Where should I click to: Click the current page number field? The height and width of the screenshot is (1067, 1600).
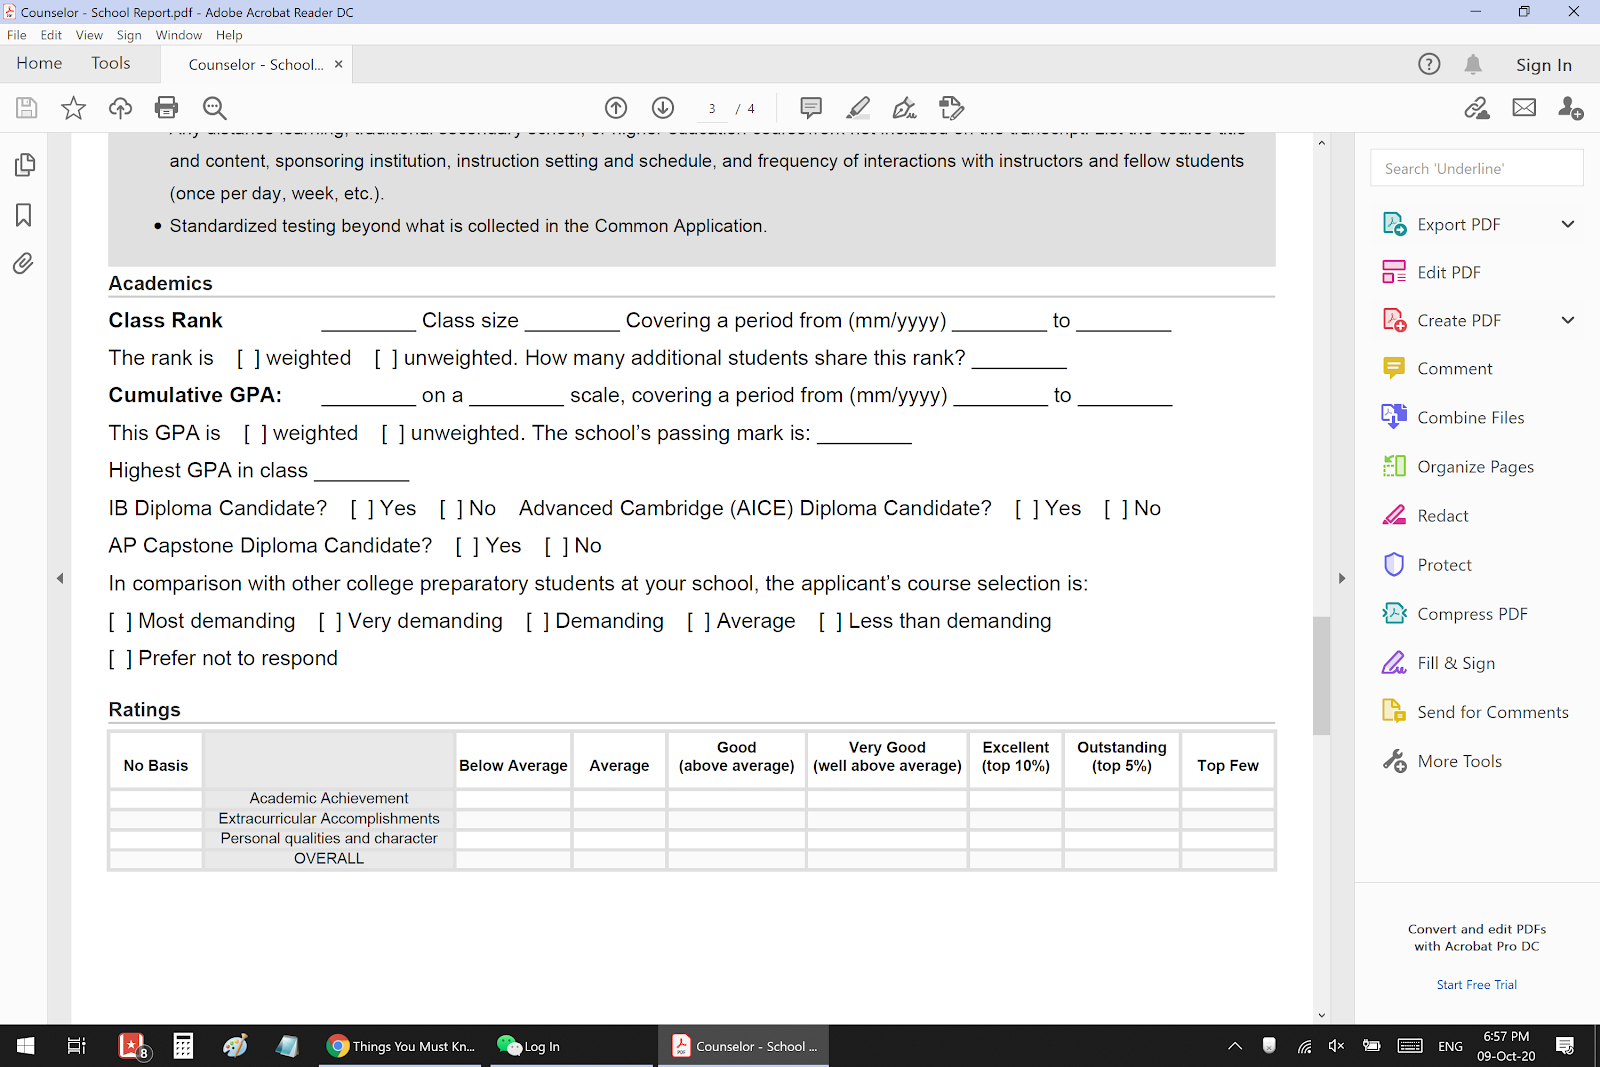(x=712, y=108)
